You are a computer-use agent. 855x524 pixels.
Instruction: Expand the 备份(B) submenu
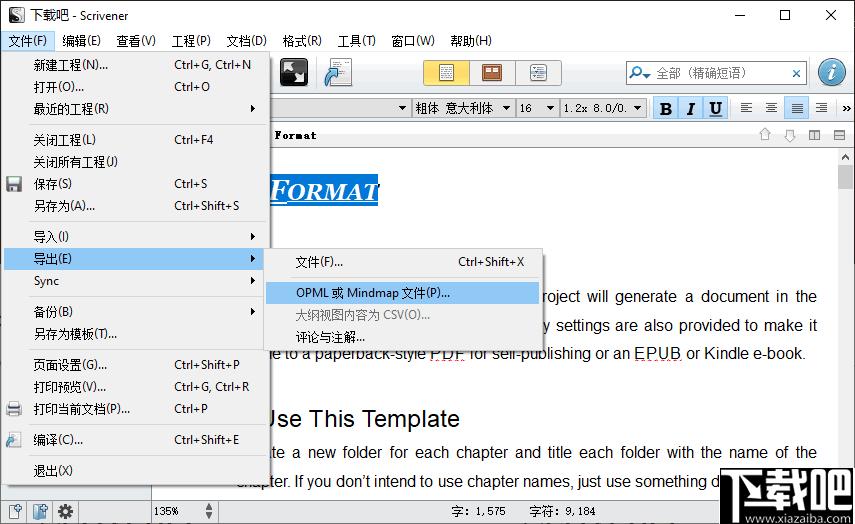coord(136,311)
